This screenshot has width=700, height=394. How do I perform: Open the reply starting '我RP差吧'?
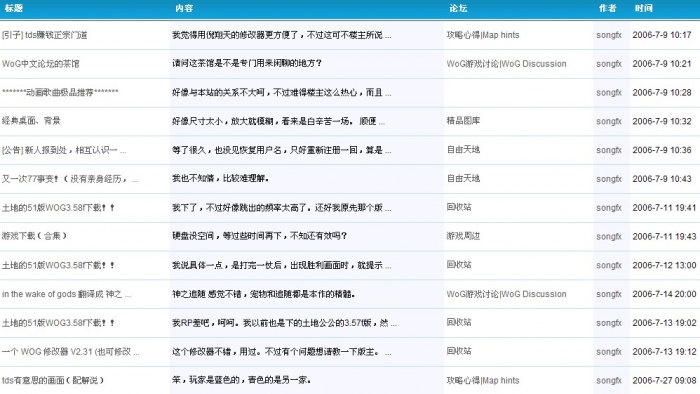pyautogui.click(x=284, y=323)
